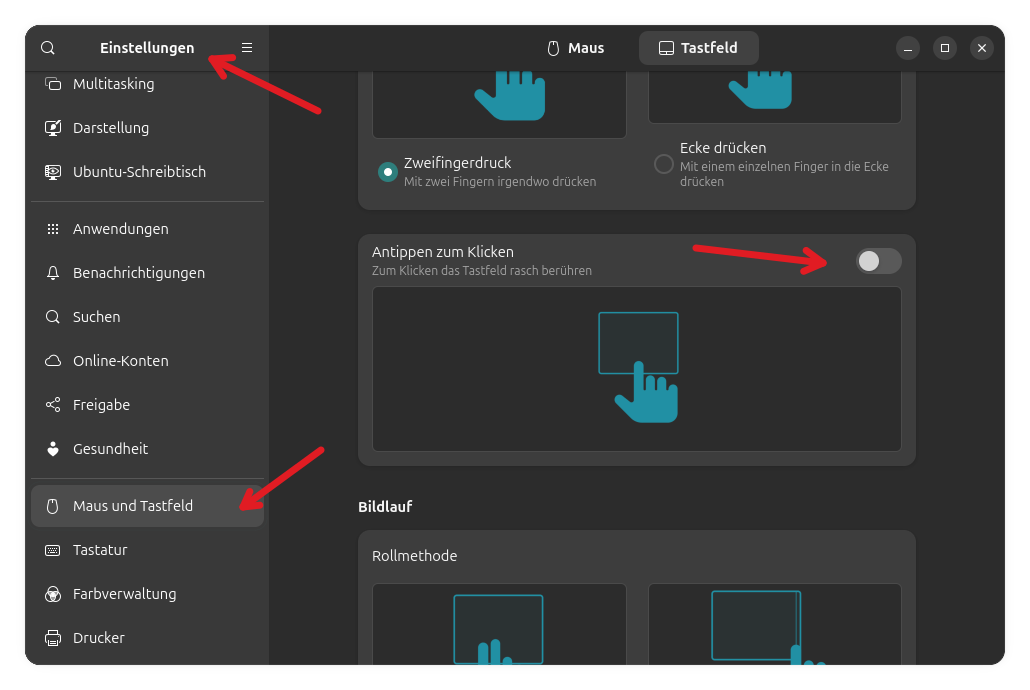Screen dimensions: 1030x690
Task: Open Drucker settings
Action: point(147,638)
